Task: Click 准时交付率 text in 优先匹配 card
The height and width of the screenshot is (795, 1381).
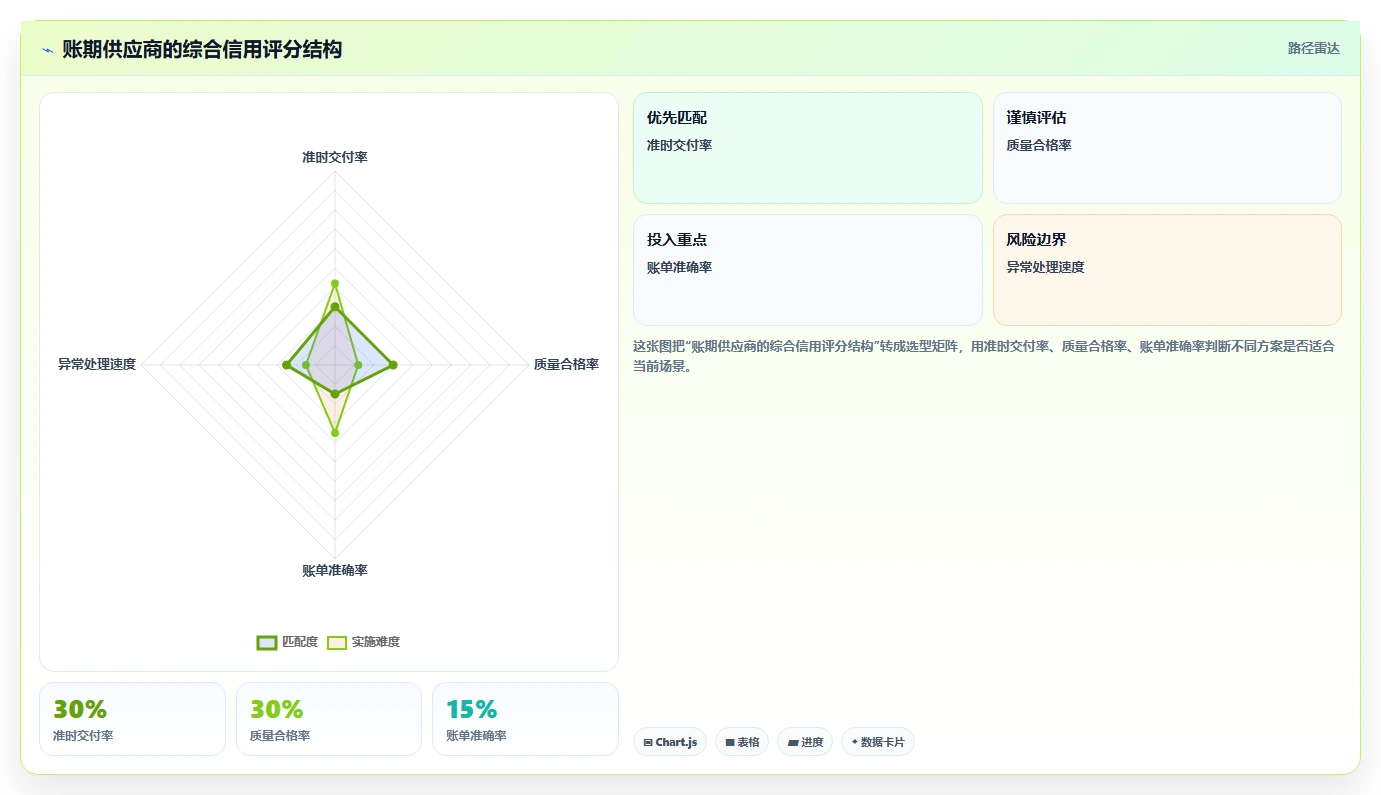Action: point(680,145)
